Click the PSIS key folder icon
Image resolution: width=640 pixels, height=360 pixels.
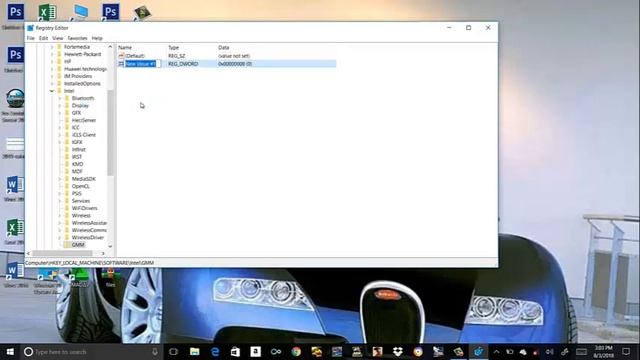(67, 194)
